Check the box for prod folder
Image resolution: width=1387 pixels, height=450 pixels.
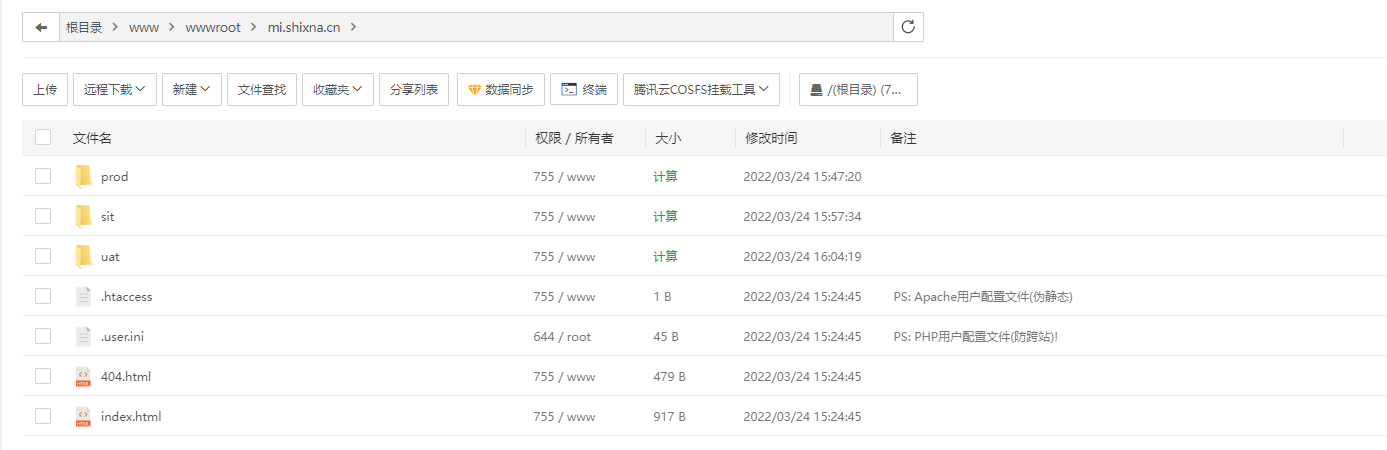click(x=43, y=176)
